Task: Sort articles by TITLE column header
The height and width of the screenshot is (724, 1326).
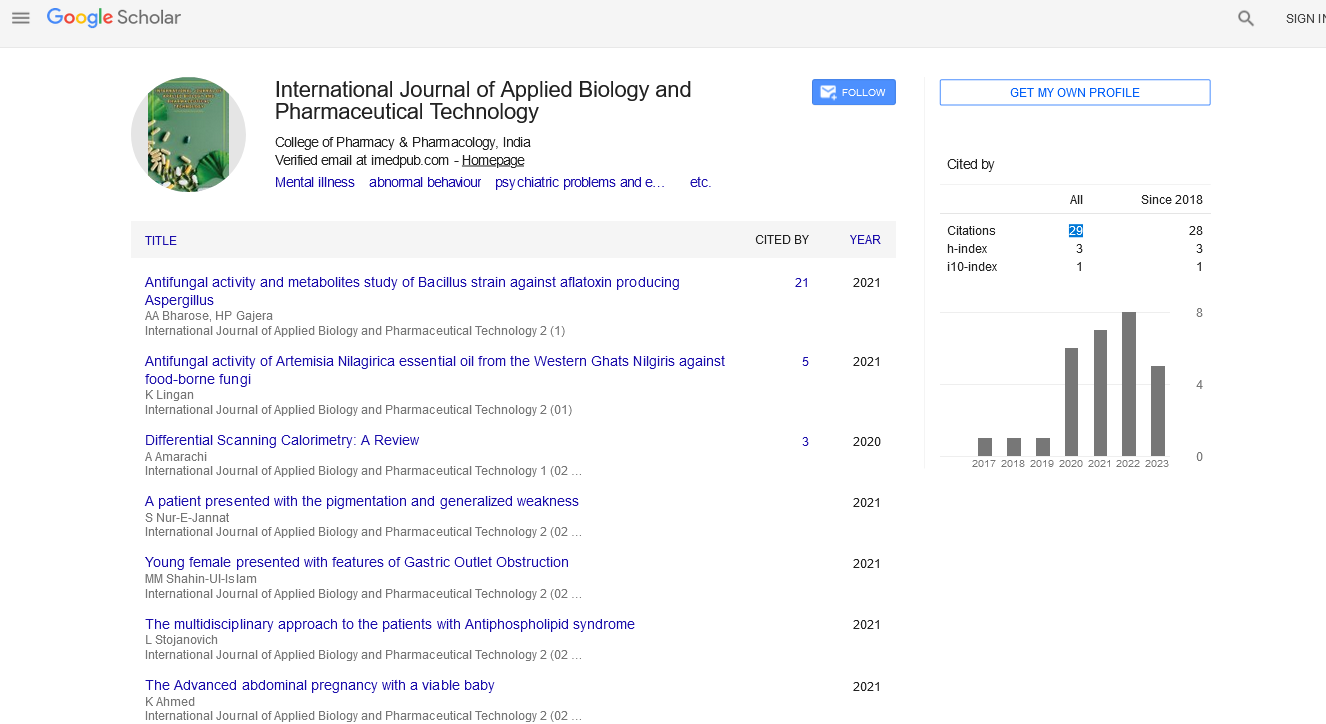Action: pyautogui.click(x=161, y=240)
